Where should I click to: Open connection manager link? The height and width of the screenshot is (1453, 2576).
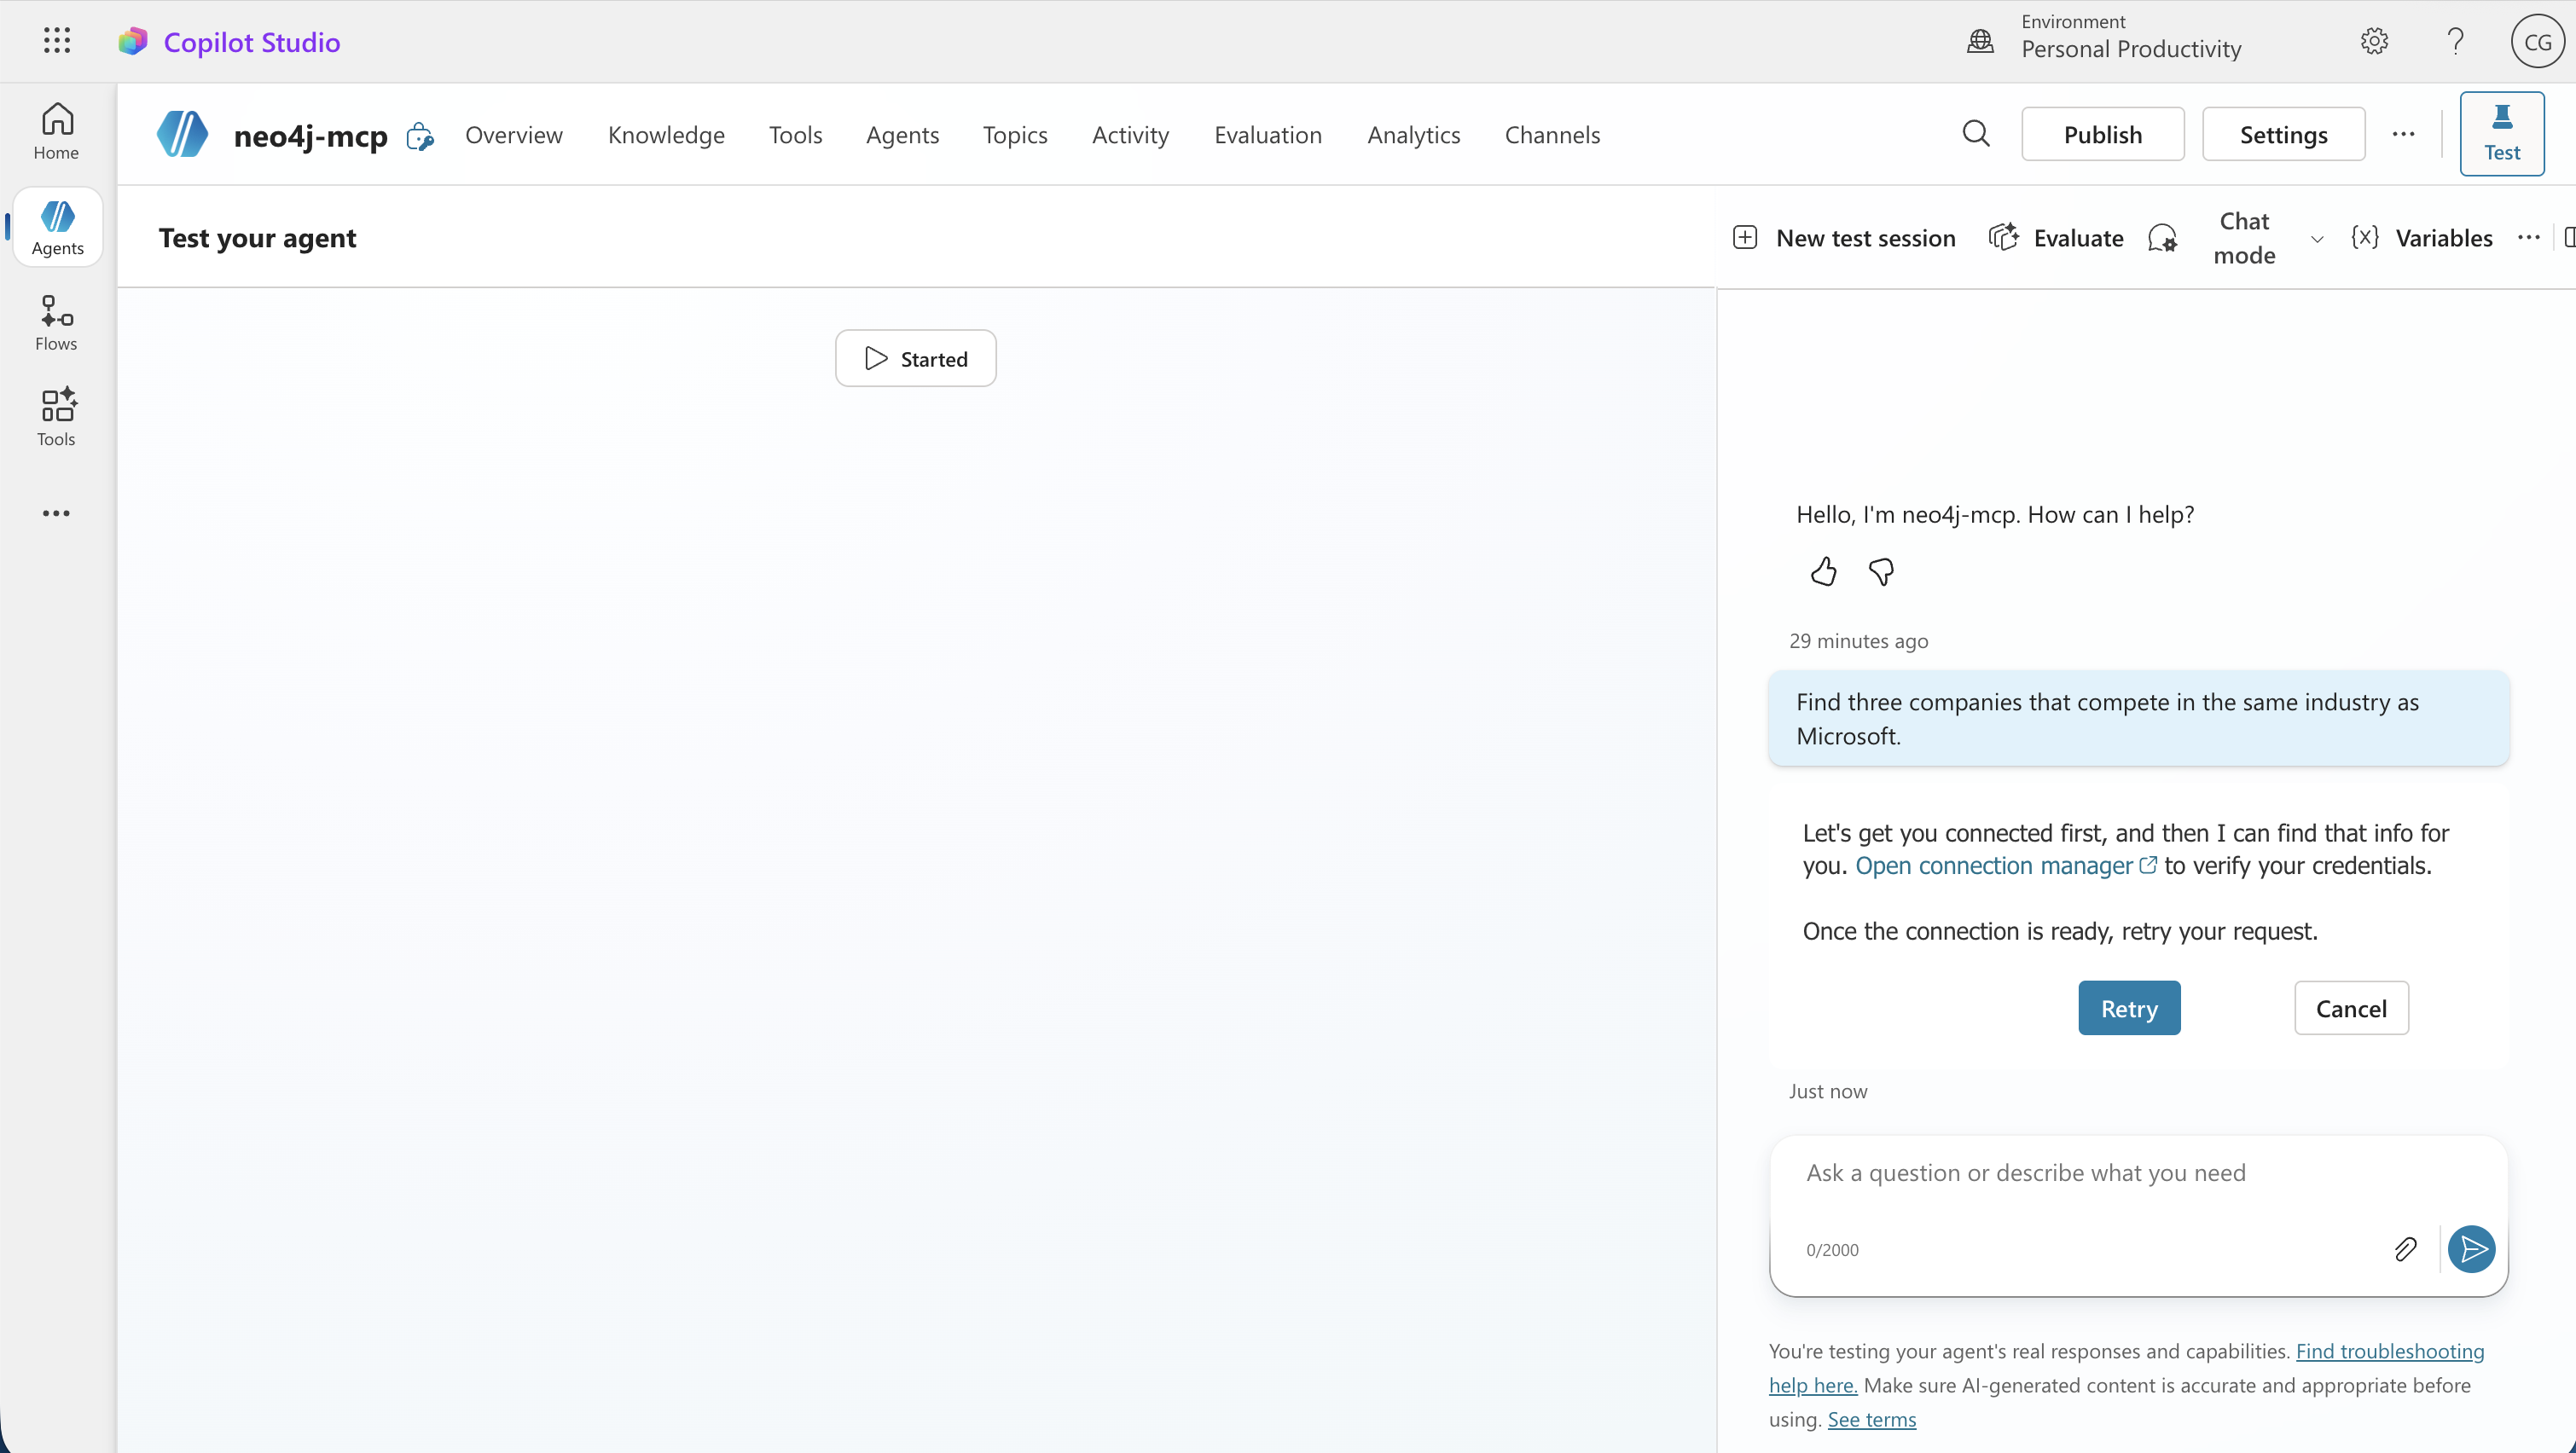click(2006, 865)
